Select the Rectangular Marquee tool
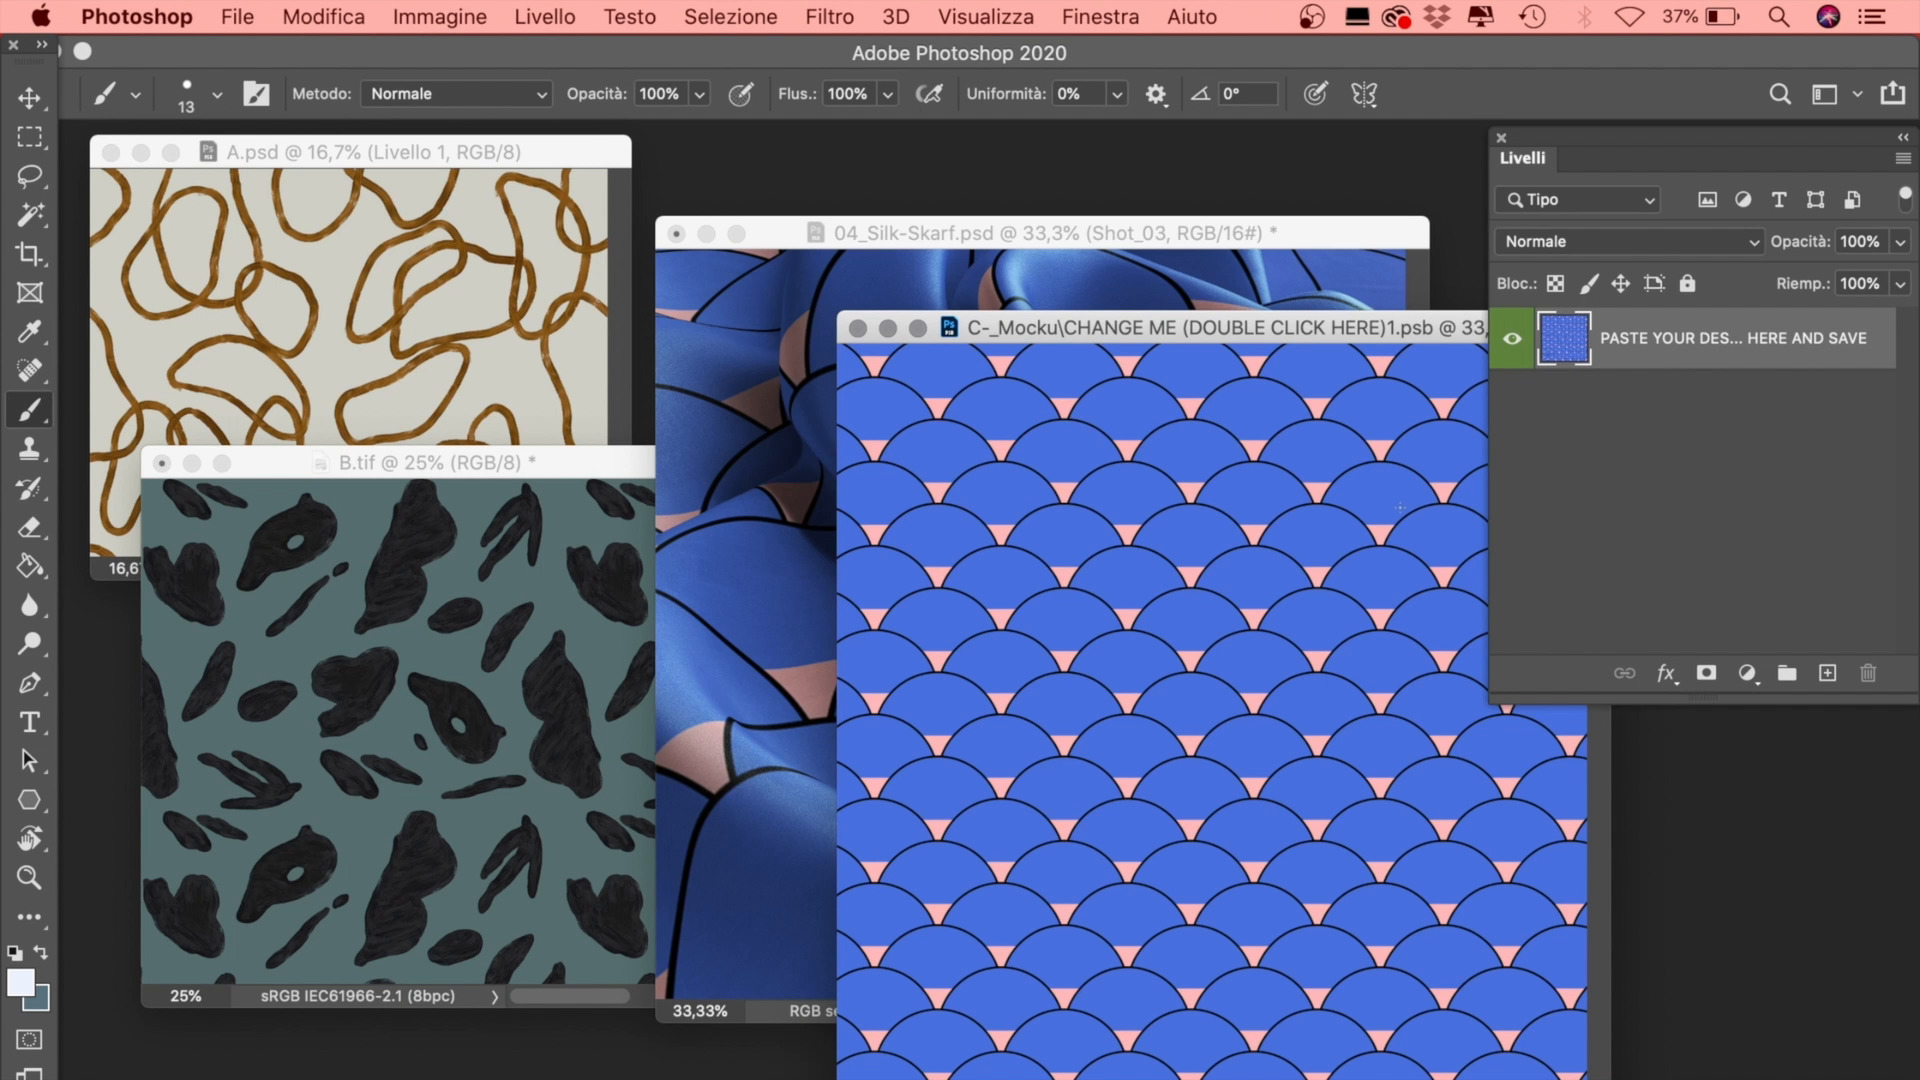 (x=29, y=137)
